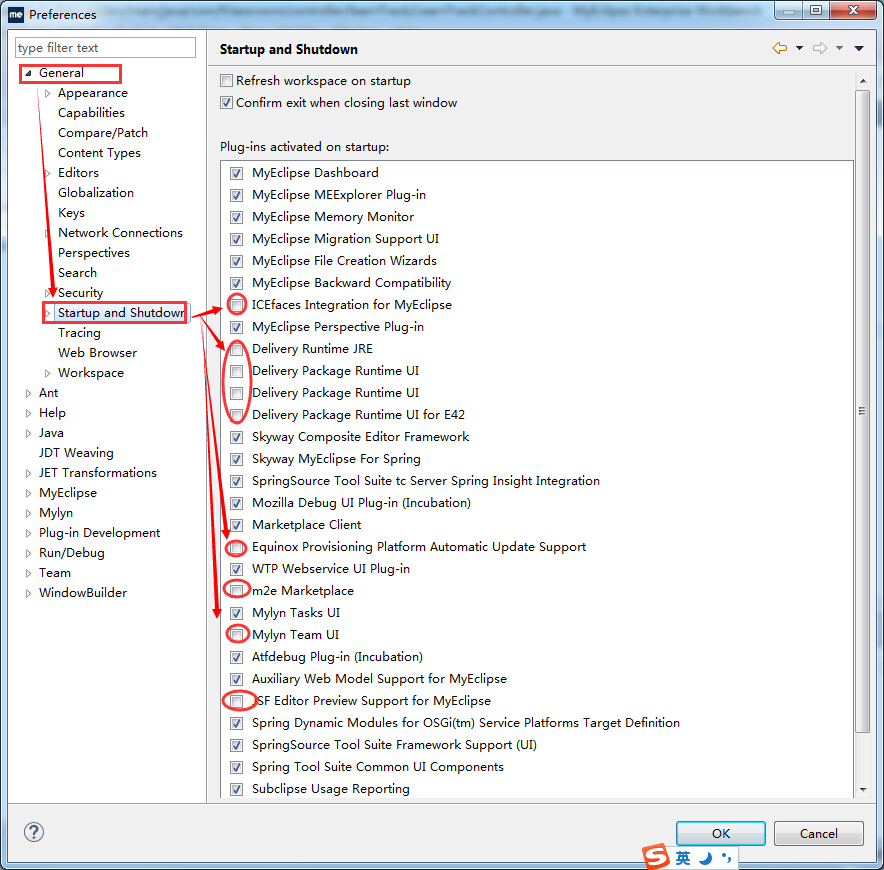This screenshot has height=870, width=884.
Task: Select Globalization preference page
Action: (96, 193)
